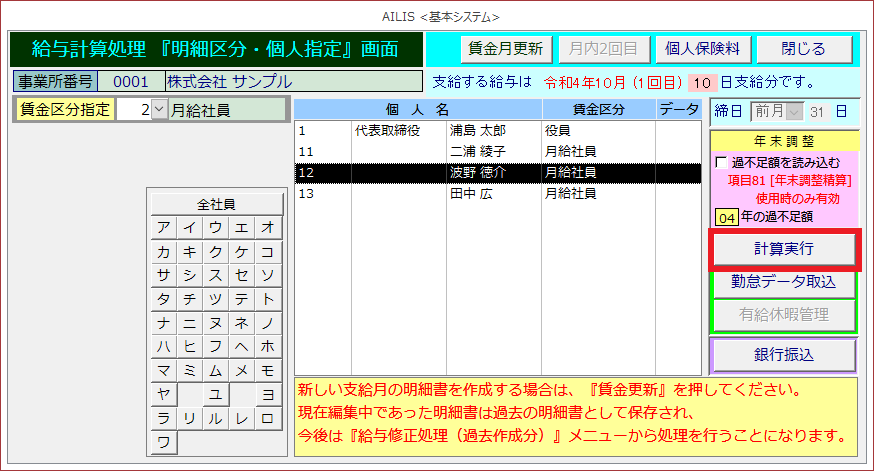Select the 全社員 filter button

click(x=216, y=203)
